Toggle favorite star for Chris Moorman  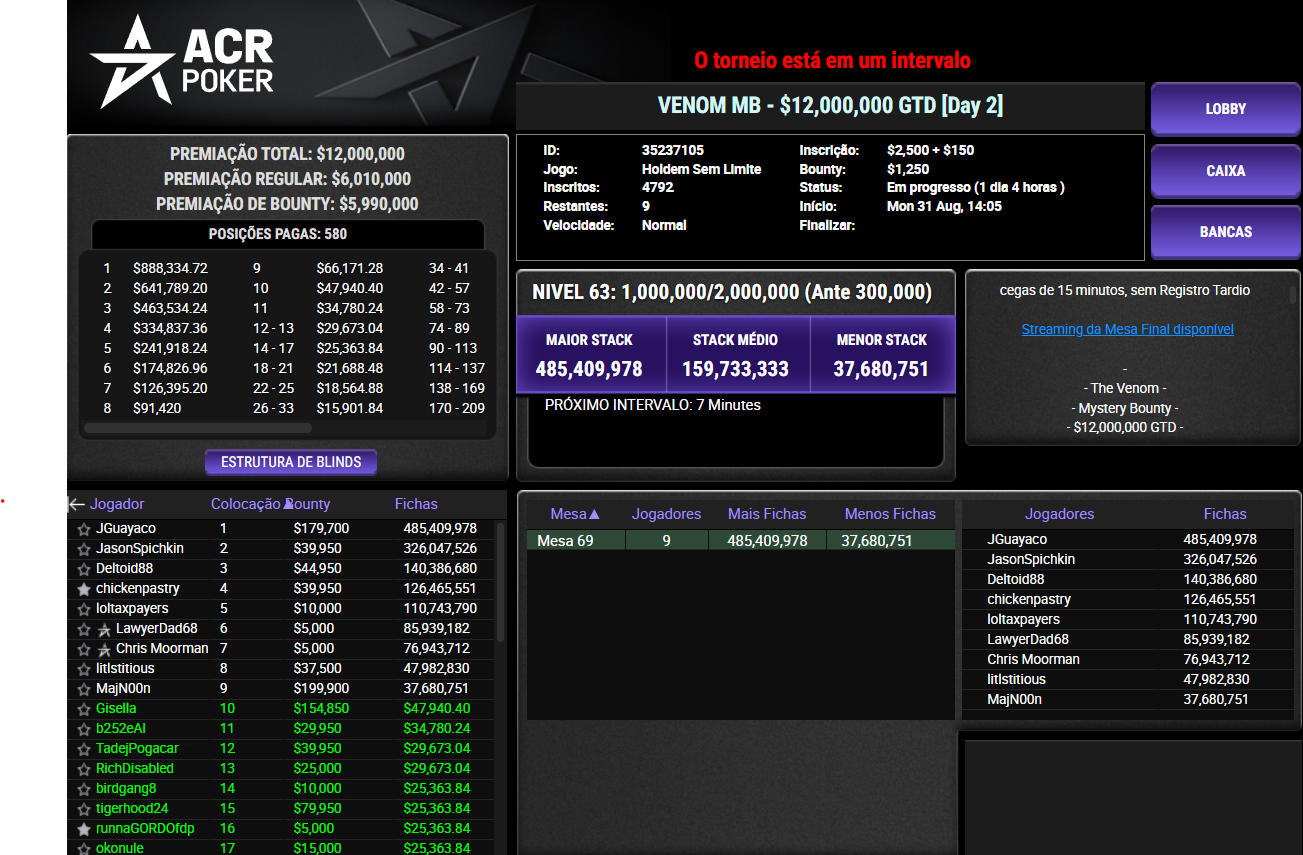tap(84, 649)
